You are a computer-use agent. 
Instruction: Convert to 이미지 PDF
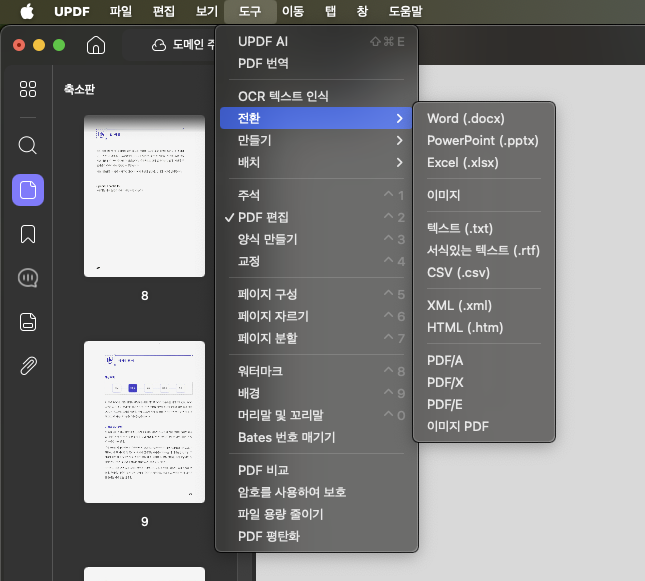tap(484, 426)
